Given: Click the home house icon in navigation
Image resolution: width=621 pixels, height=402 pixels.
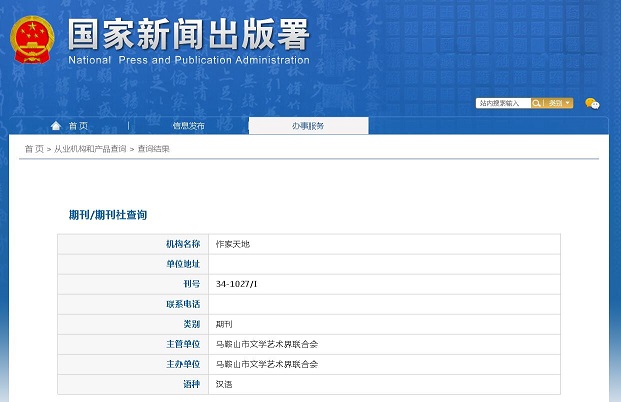Looking at the screenshot, I should tap(56, 126).
